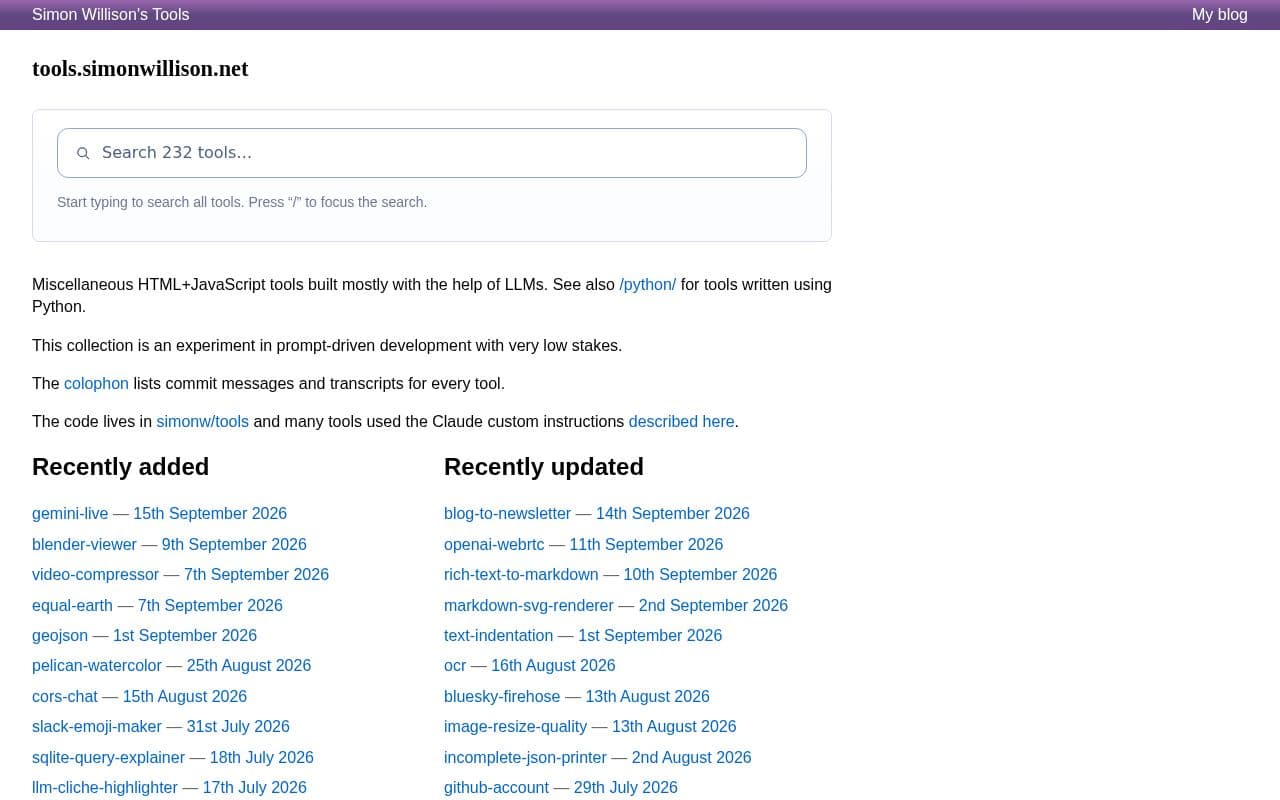Screen dimensions: 1280x800
Task: Open the video-compressor tool
Action: tap(96, 574)
